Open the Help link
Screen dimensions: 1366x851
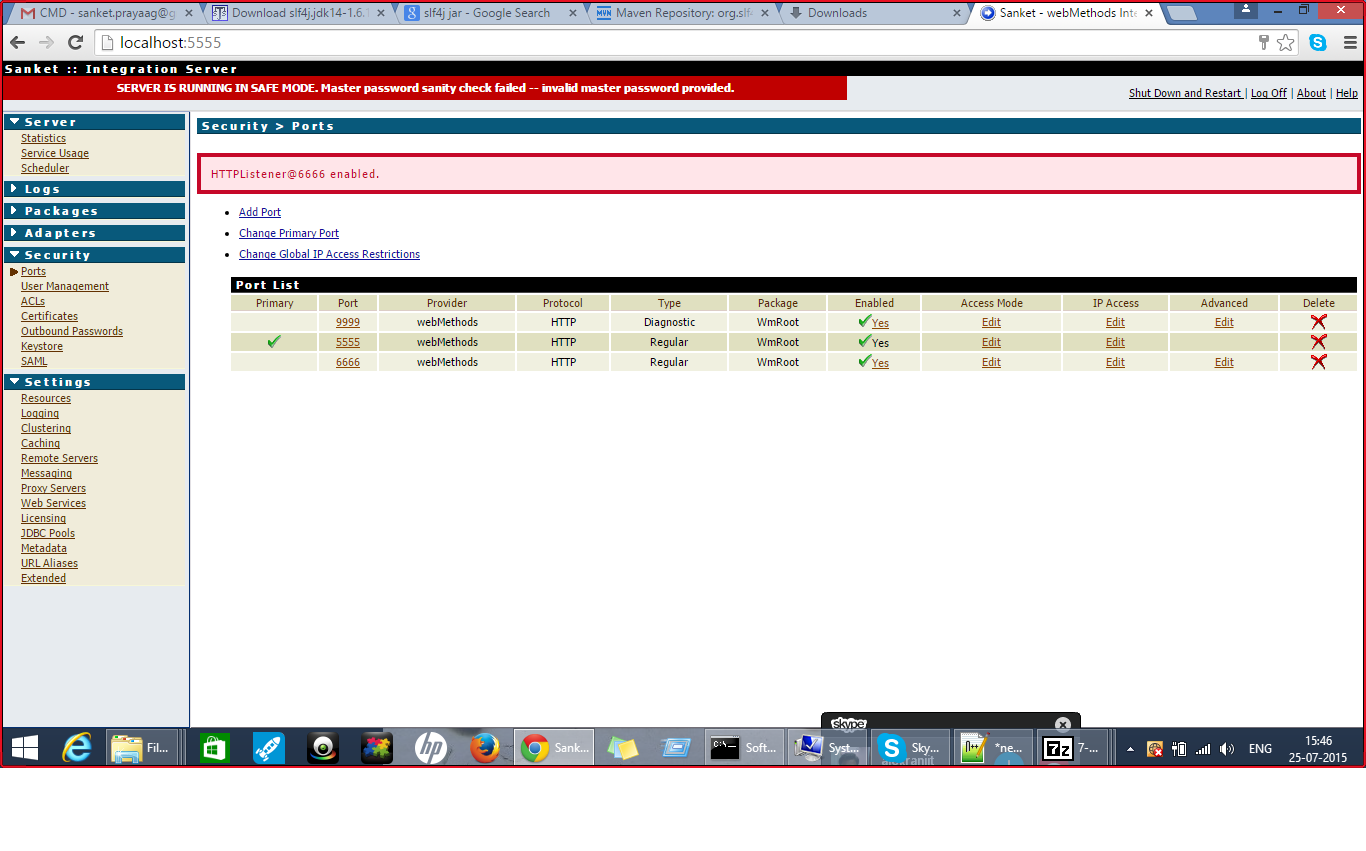pos(1347,93)
